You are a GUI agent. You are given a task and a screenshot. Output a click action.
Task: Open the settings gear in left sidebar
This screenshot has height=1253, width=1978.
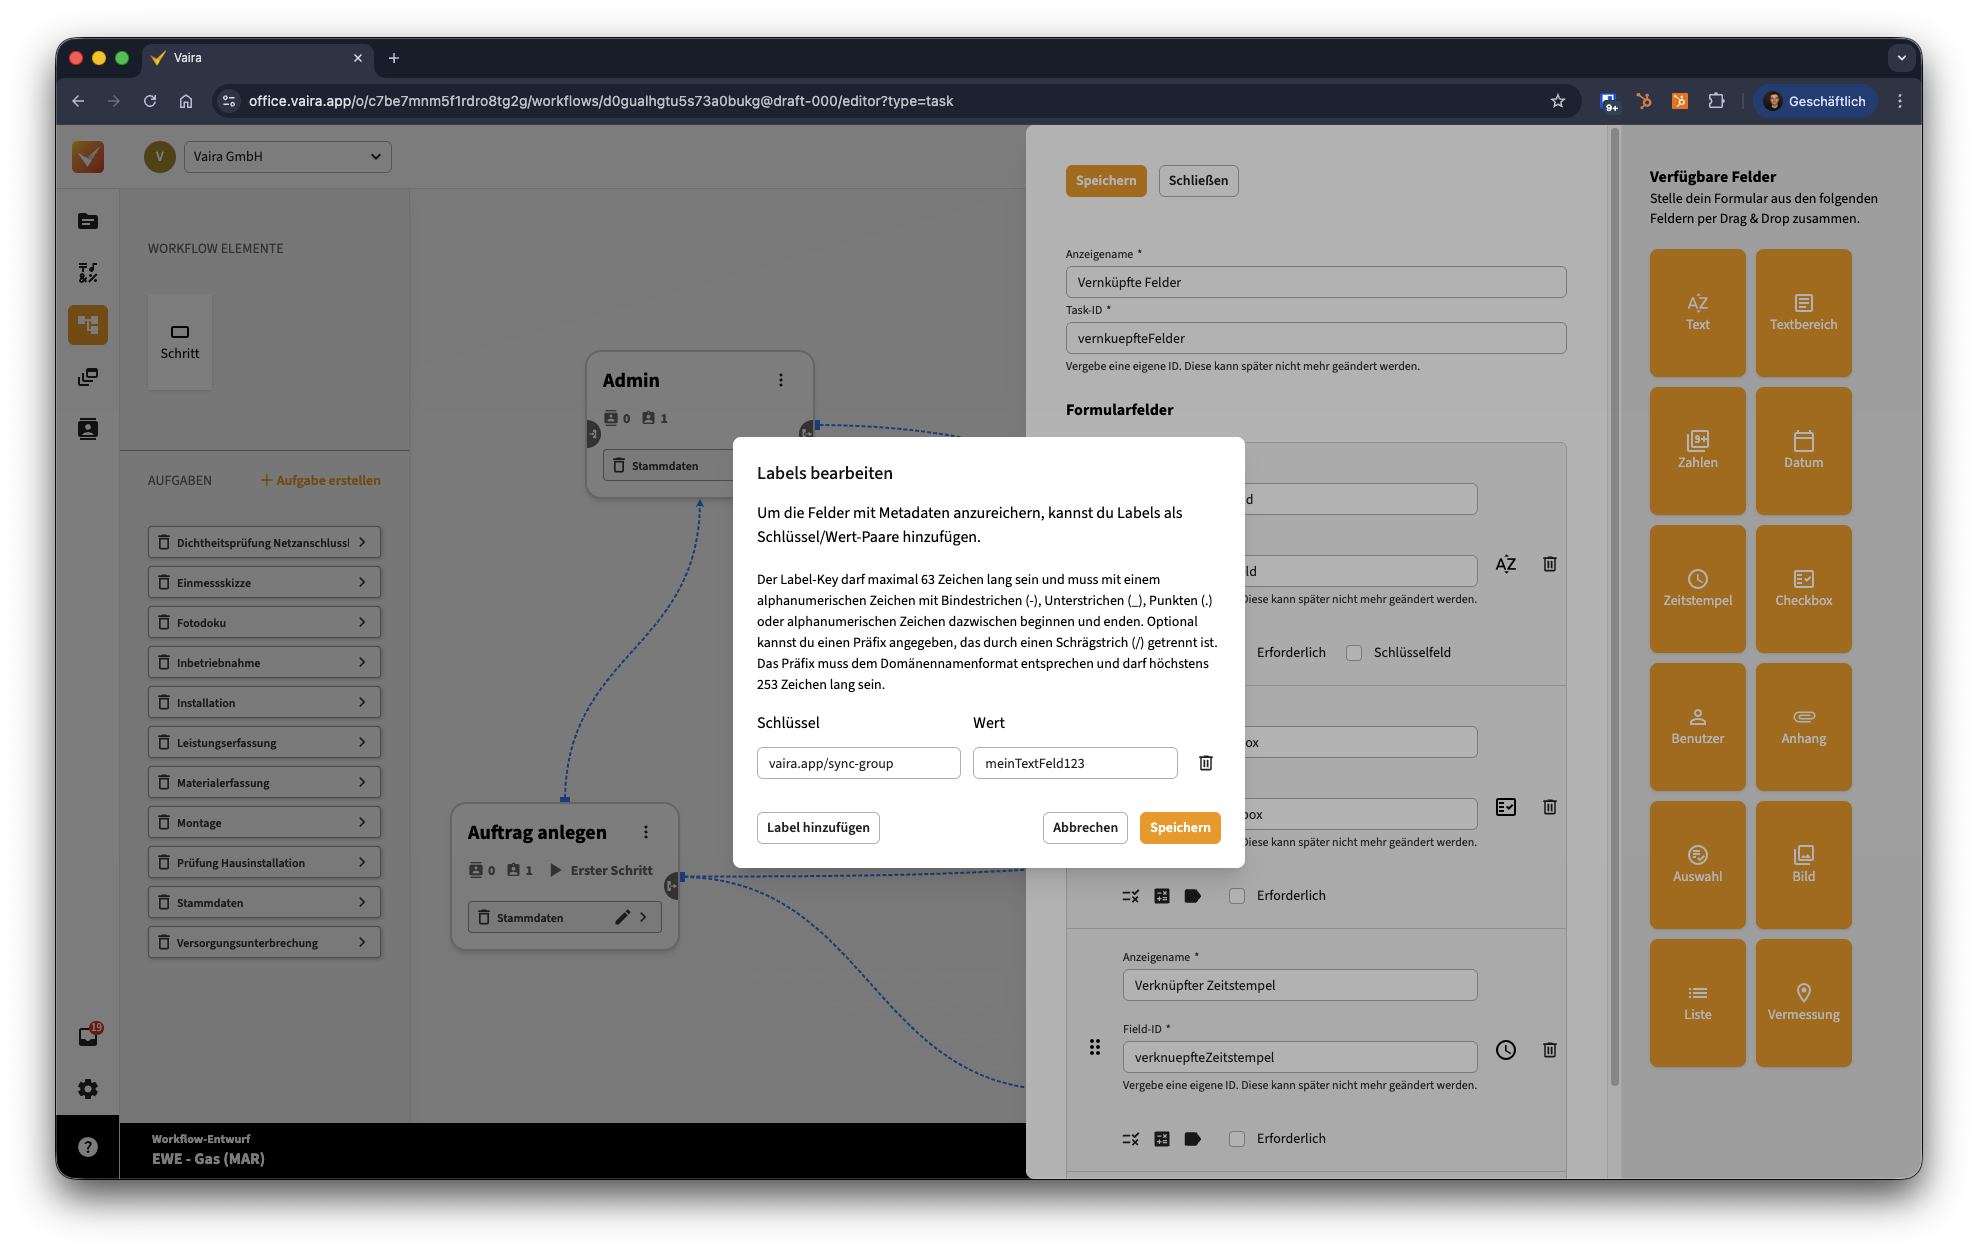(x=88, y=1089)
